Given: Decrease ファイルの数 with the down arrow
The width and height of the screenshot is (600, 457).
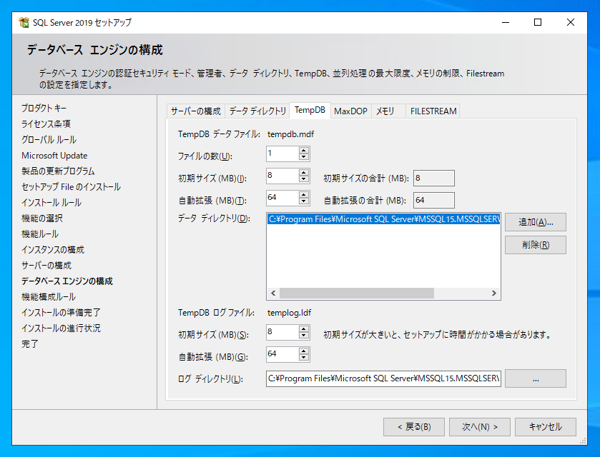Looking at the screenshot, I should coord(304,157).
